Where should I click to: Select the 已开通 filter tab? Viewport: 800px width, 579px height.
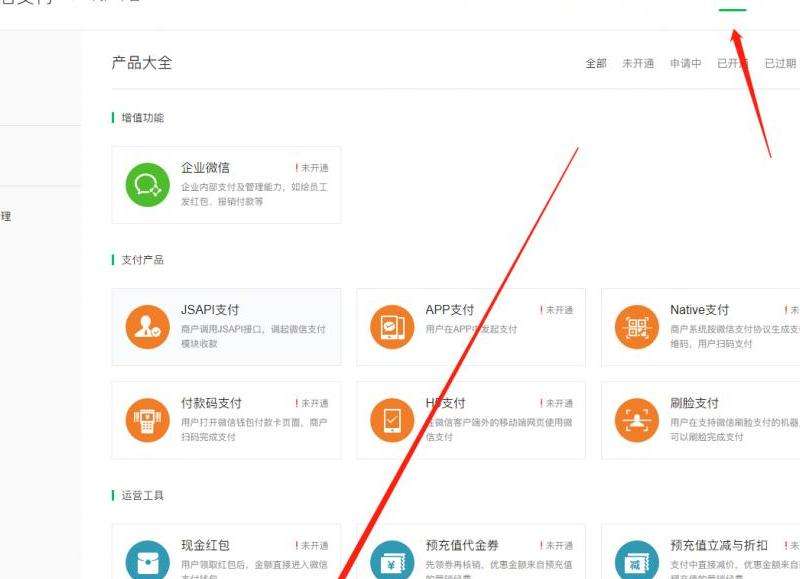point(733,63)
